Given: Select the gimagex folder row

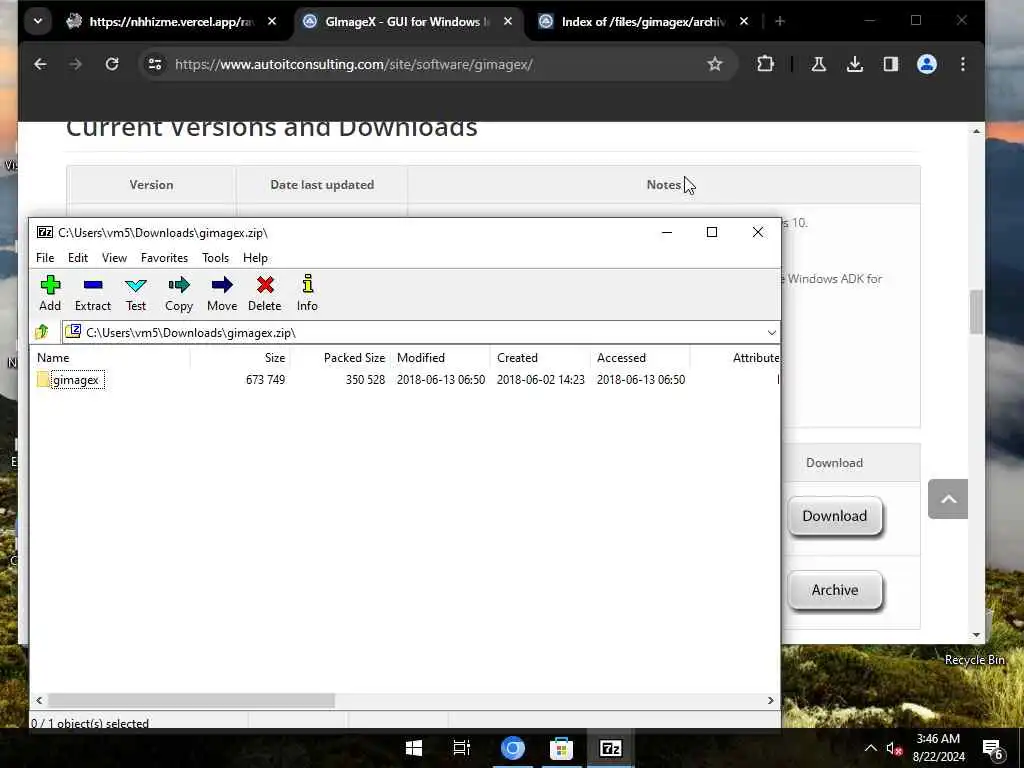Looking at the screenshot, I should point(405,380).
